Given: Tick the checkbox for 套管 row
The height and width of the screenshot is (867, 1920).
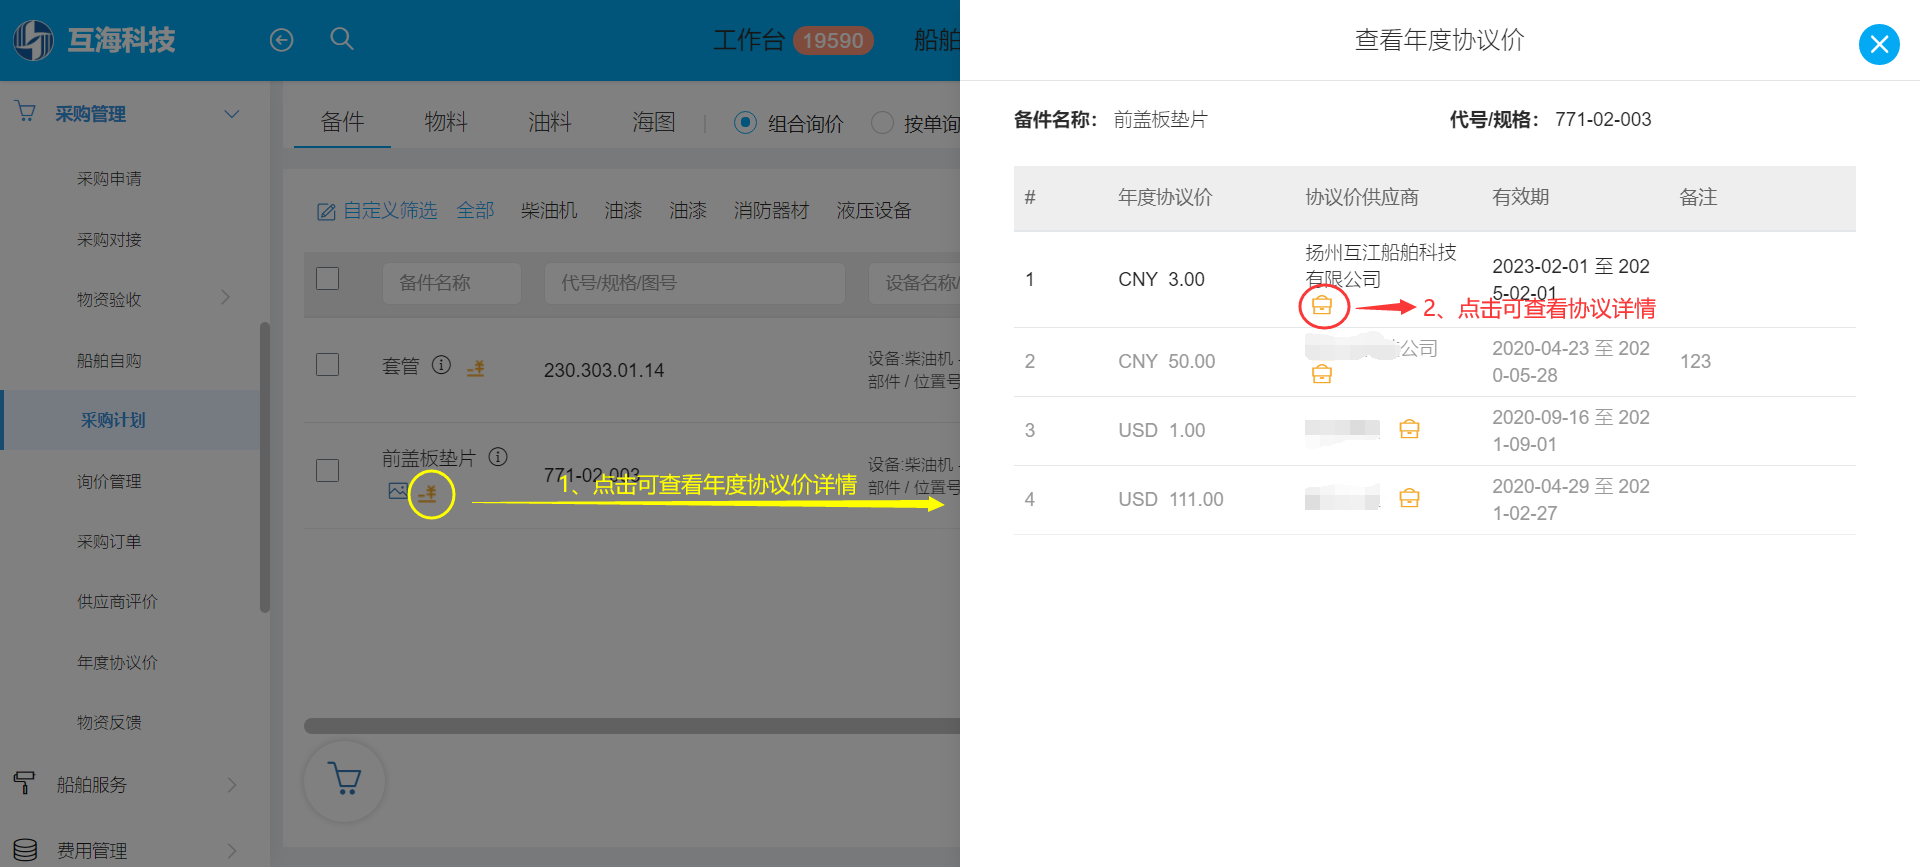Looking at the screenshot, I should [x=327, y=365].
